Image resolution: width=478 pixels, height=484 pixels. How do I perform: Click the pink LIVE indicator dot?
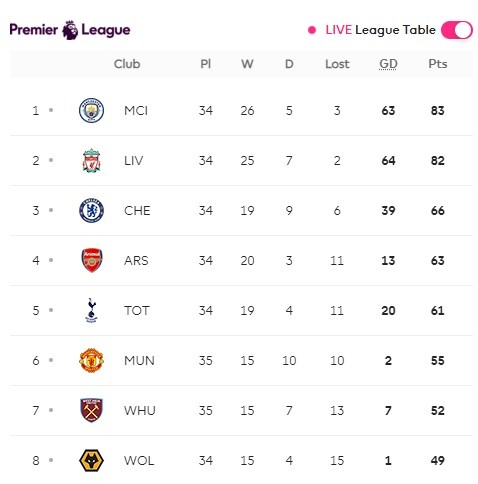point(312,30)
